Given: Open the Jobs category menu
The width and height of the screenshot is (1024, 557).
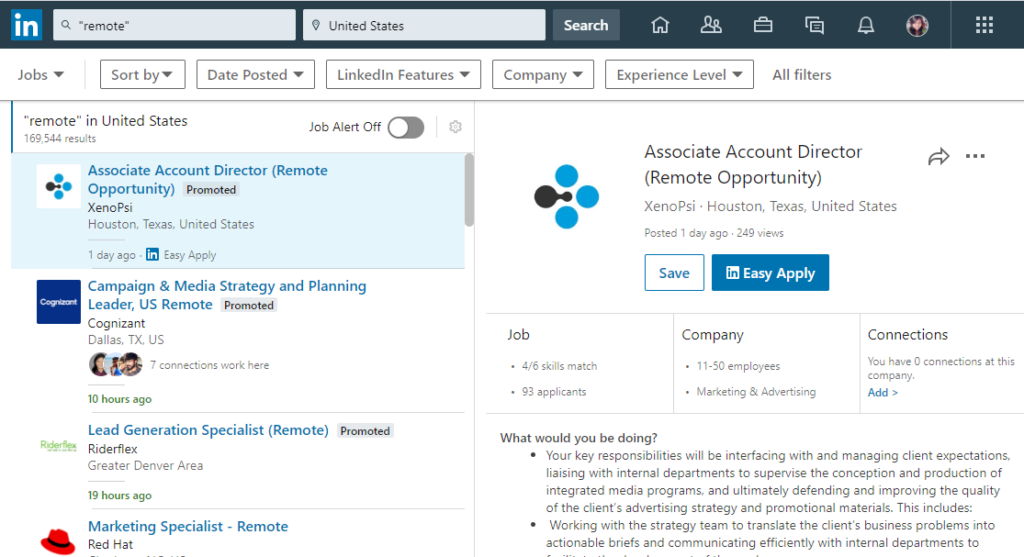Looking at the screenshot, I should [x=41, y=75].
